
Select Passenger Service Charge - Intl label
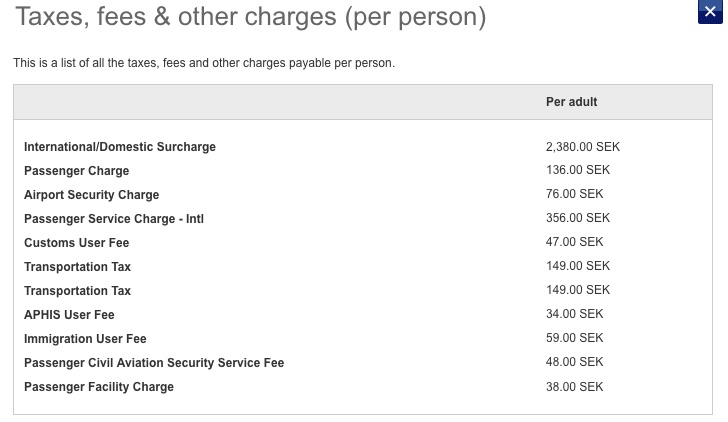tap(114, 219)
